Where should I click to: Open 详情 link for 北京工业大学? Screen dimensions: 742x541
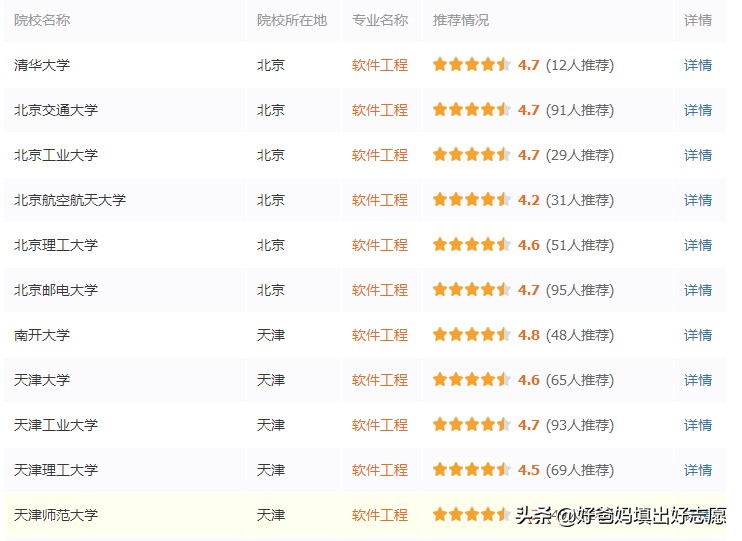pyautogui.click(x=698, y=155)
